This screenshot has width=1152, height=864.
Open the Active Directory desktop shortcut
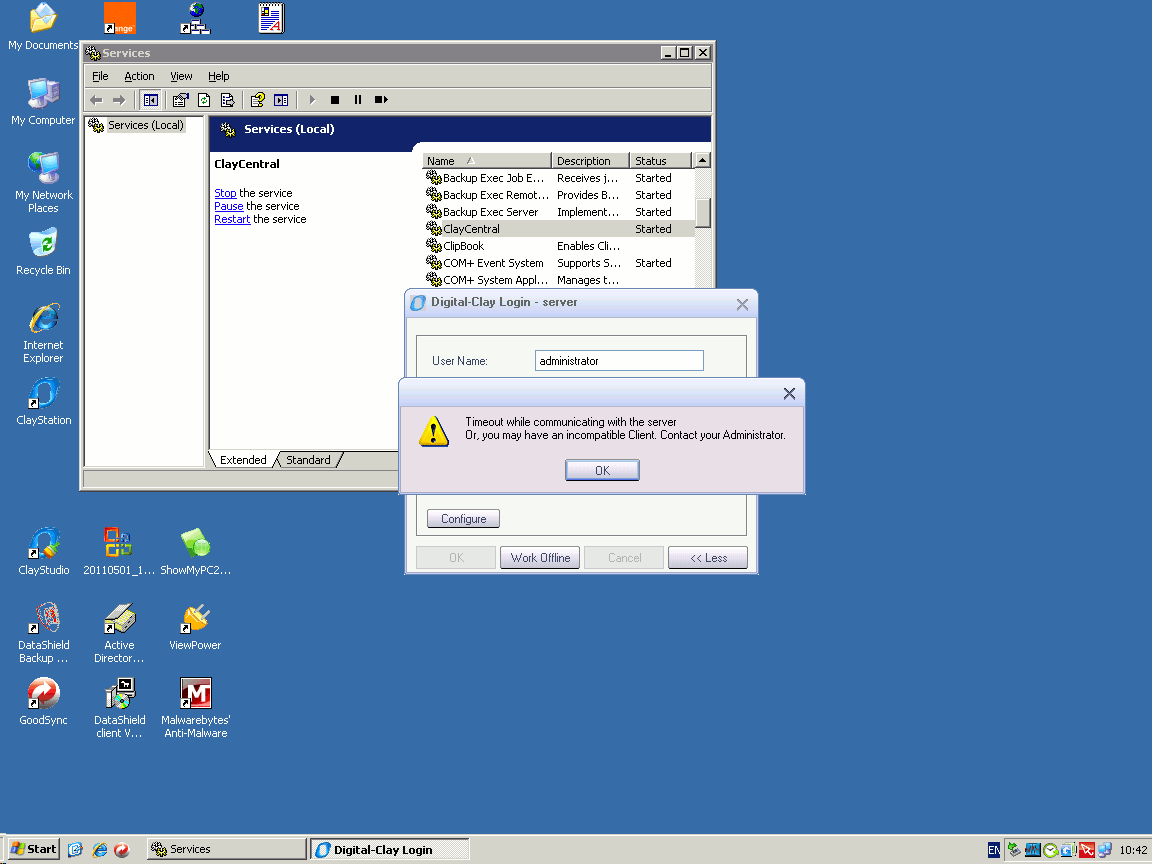point(119,633)
